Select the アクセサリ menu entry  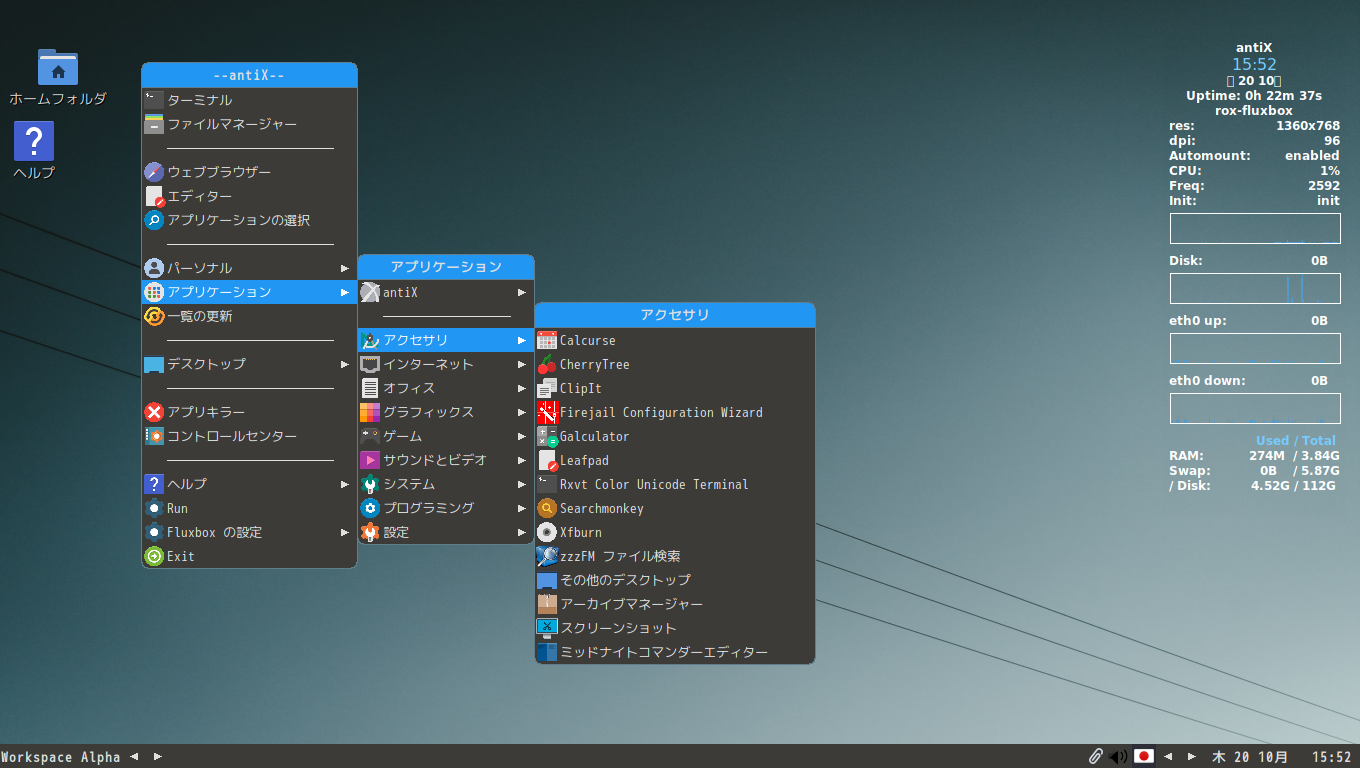click(x=446, y=340)
